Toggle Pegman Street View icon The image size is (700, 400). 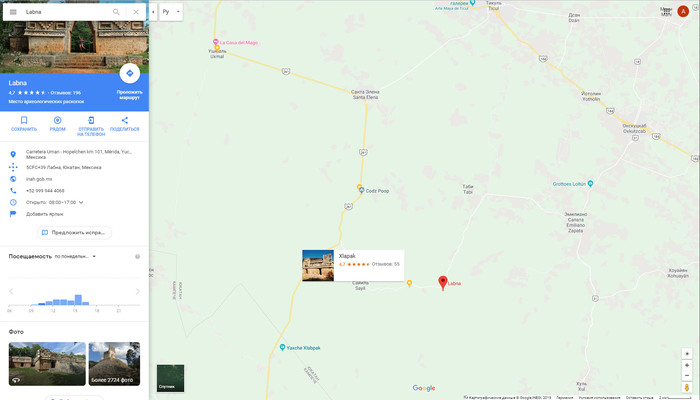[687, 388]
